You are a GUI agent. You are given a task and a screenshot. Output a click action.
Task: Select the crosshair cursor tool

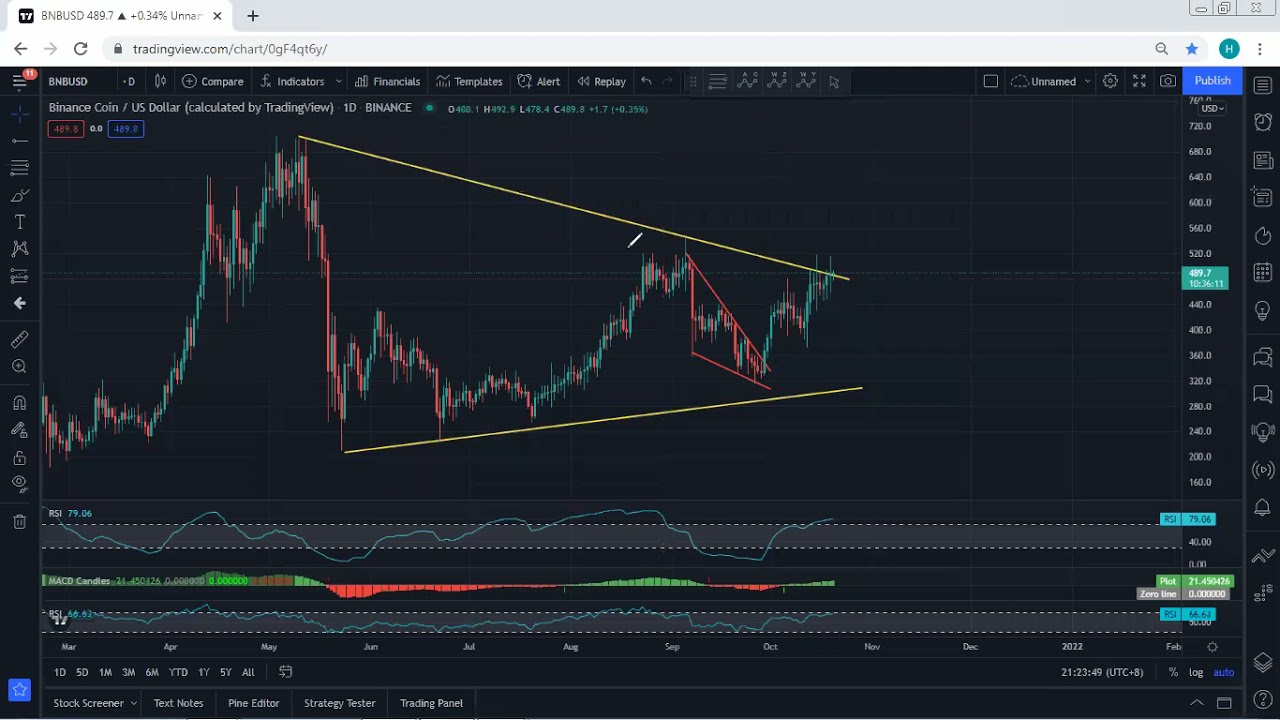(x=19, y=115)
